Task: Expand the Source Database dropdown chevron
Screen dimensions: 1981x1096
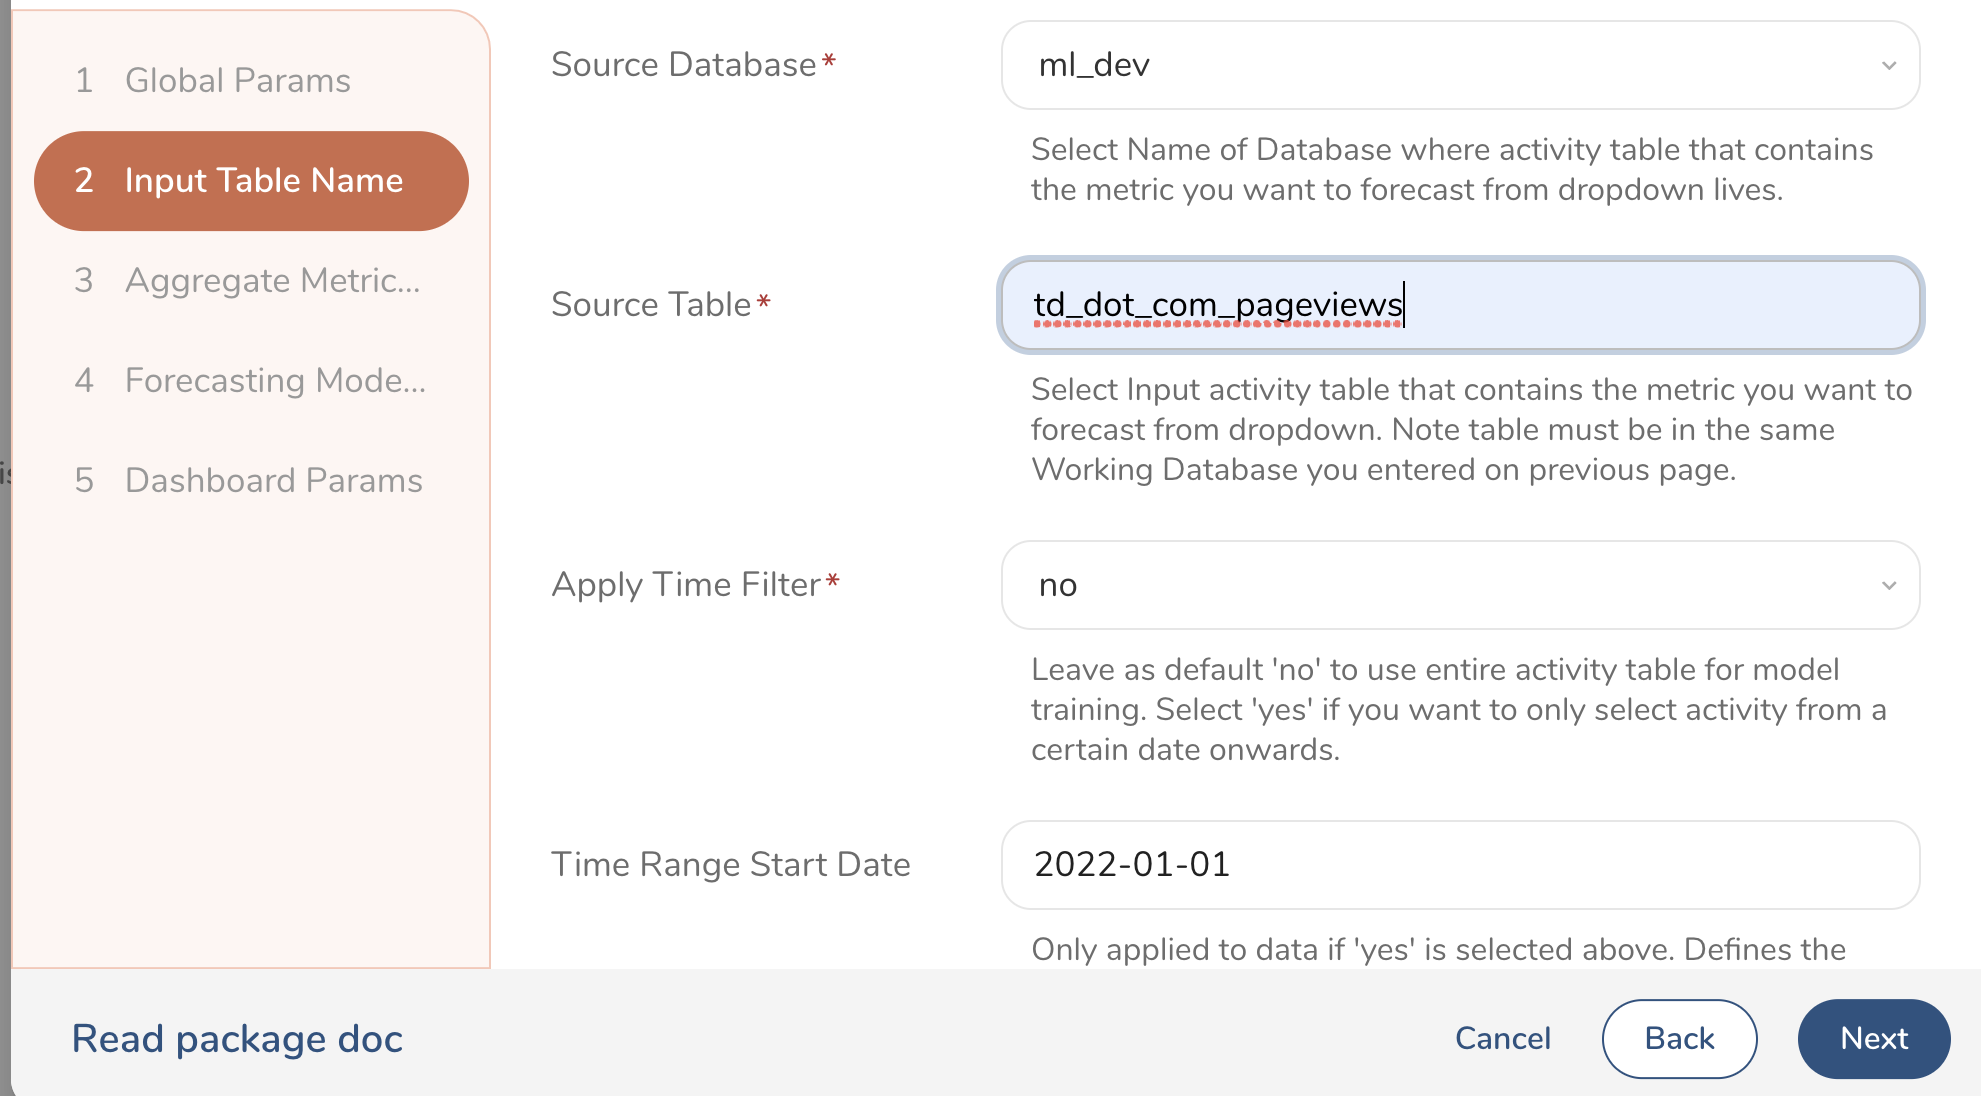Action: tap(1888, 66)
